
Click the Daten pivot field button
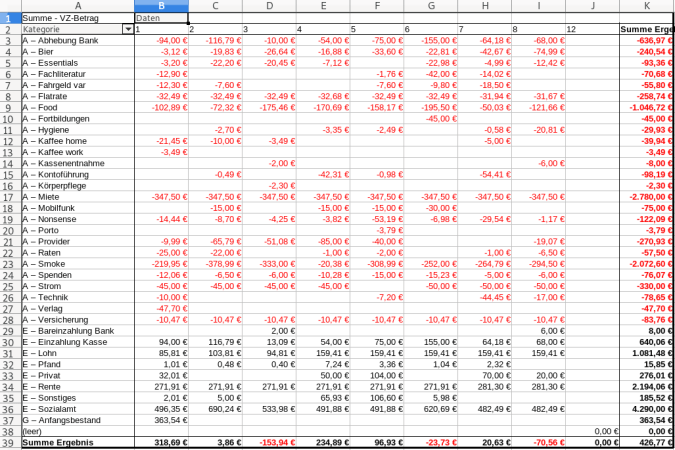(160, 18)
